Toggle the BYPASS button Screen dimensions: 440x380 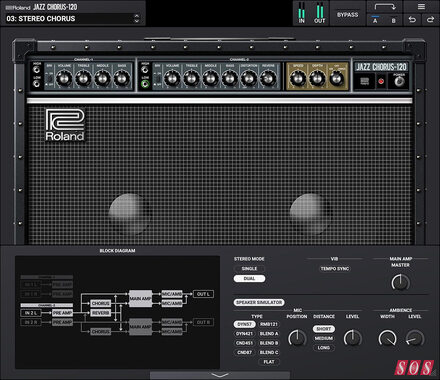[x=347, y=15]
